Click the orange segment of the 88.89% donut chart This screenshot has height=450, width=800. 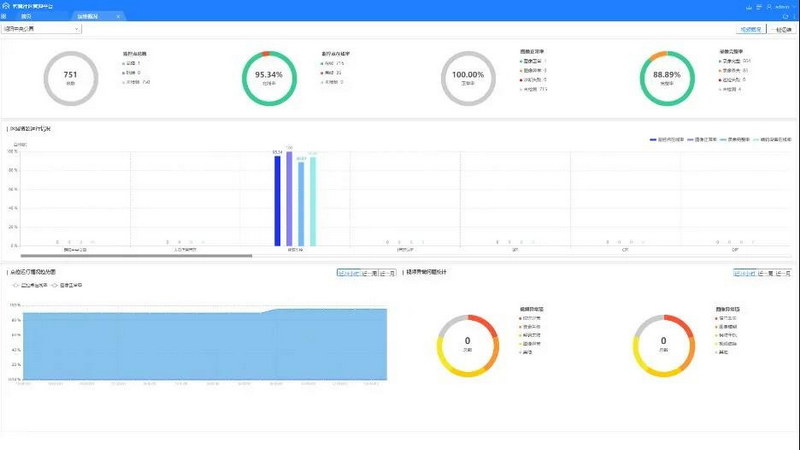coord(654,56)
